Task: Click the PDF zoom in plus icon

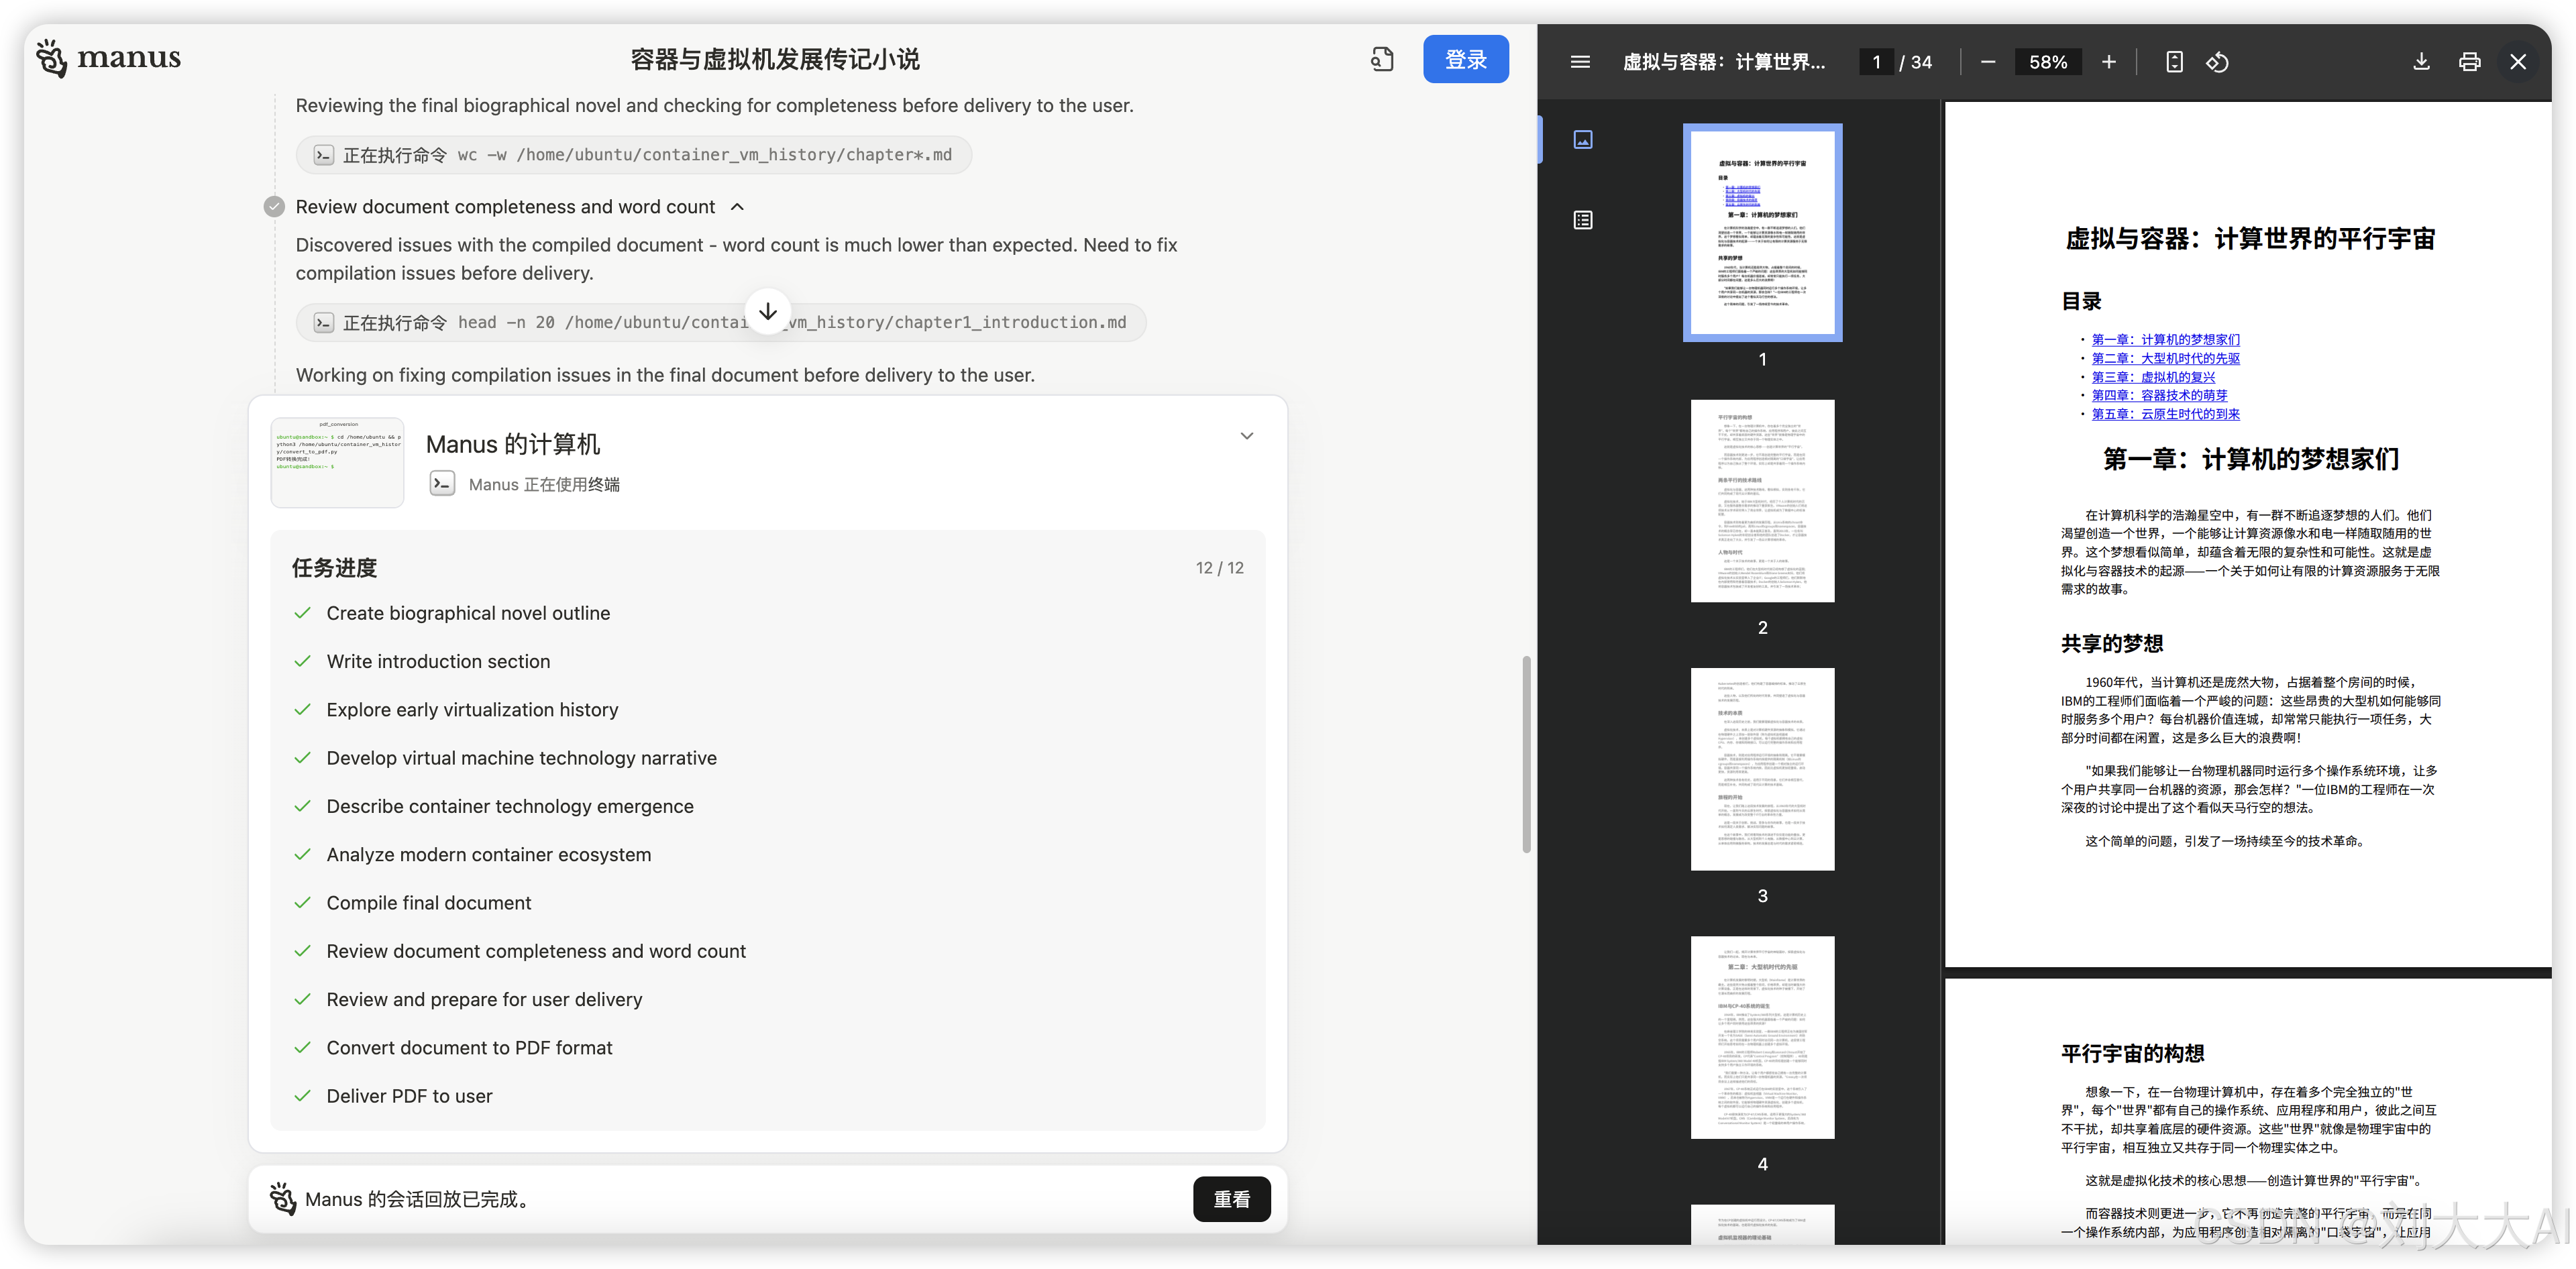Action: pos(2108,62)
